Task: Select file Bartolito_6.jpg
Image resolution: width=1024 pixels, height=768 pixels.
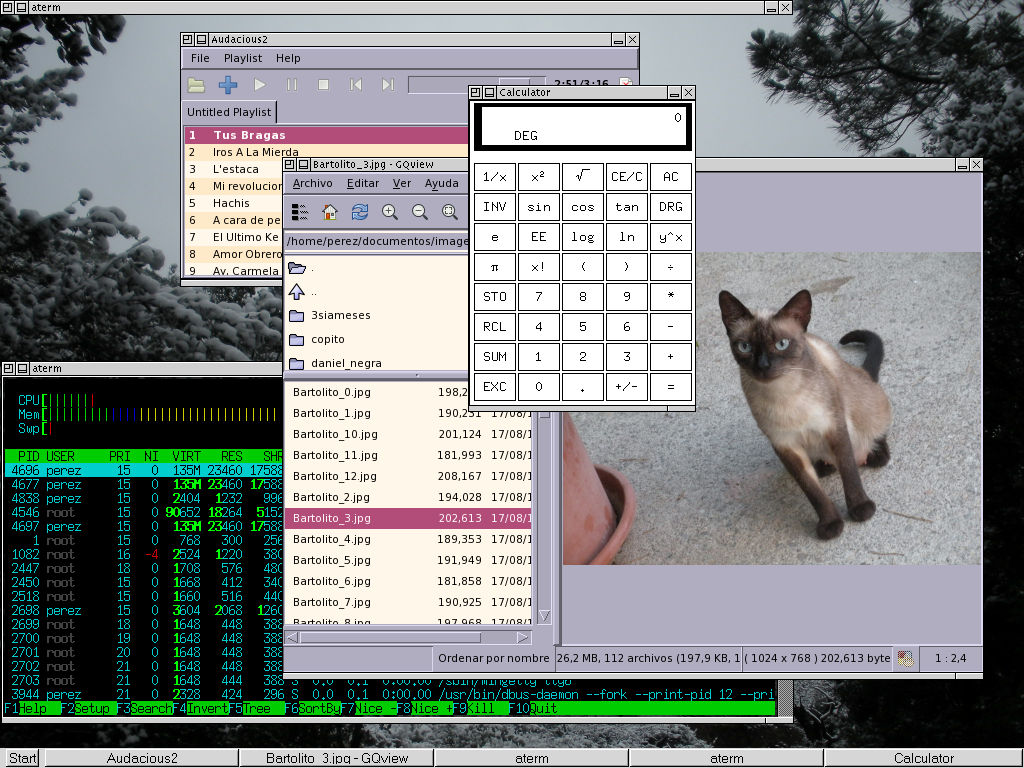Action: [409, 581]
